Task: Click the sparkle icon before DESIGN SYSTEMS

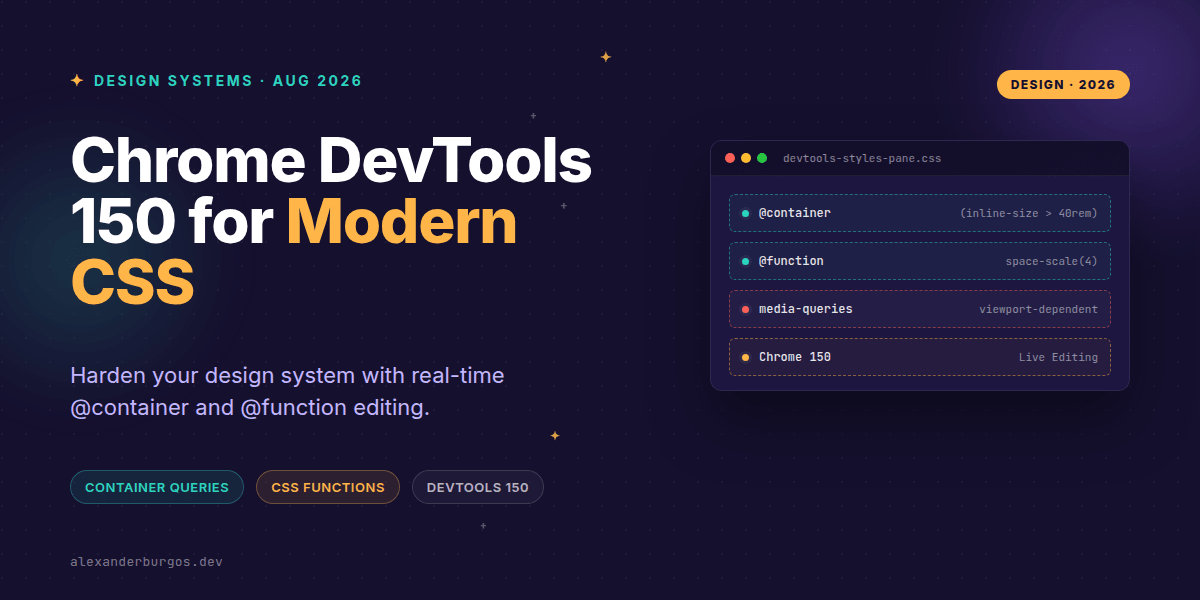Action: [x=77, y=81]
